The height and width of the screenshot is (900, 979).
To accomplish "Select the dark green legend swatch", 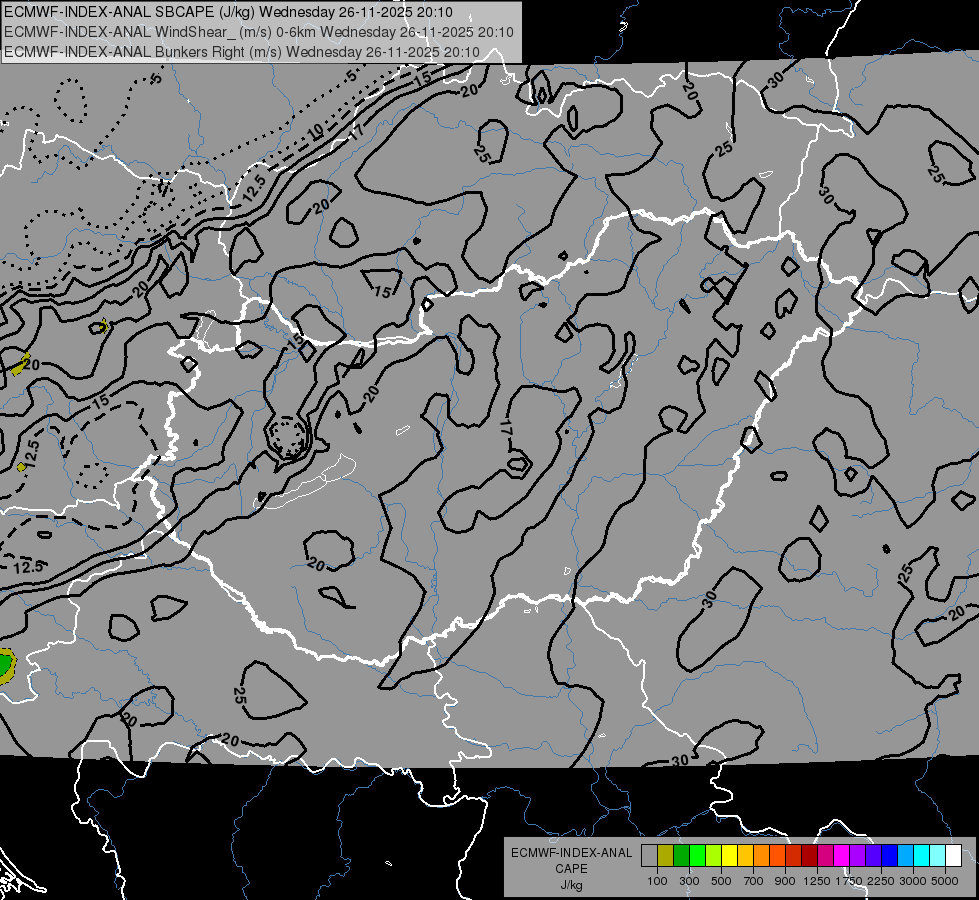I will (x=681, y=856).
